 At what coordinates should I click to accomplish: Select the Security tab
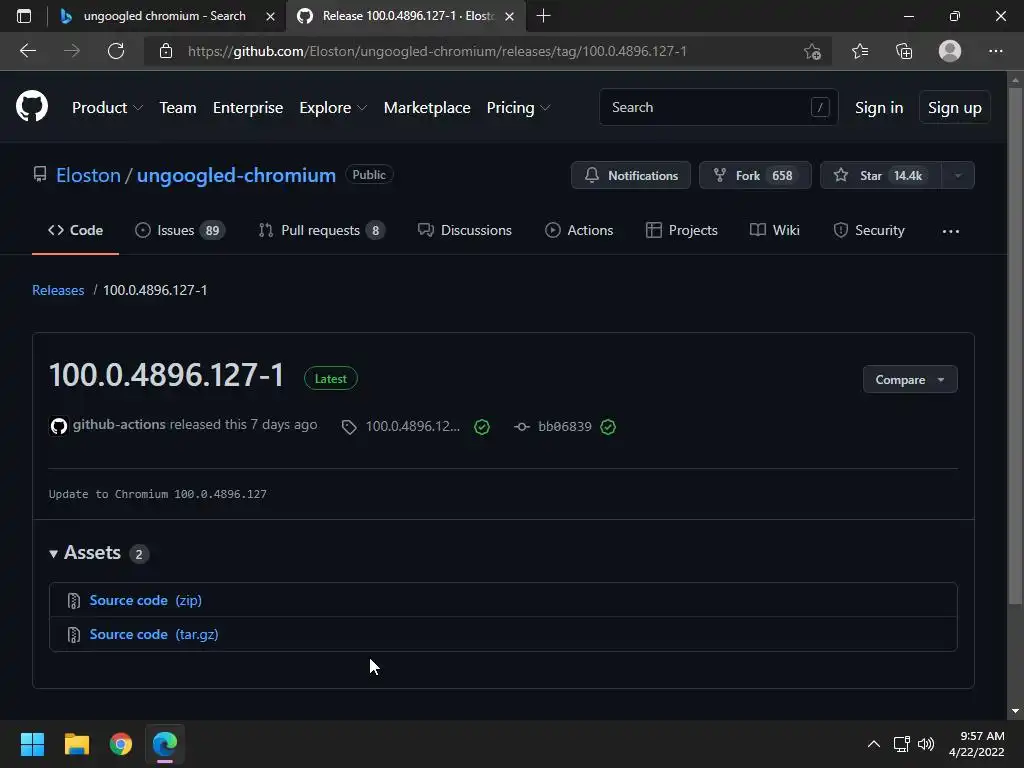pyautogui.click(x=869, y=231)
